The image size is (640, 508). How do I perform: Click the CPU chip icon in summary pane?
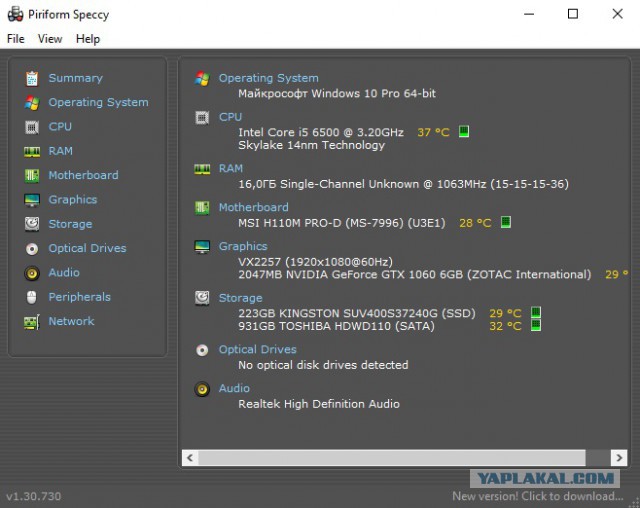coord(202,118)
